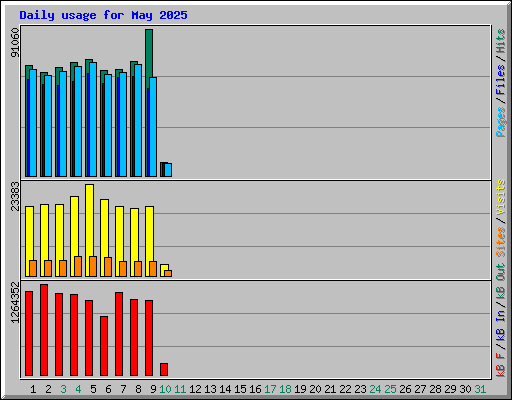Click green weekend day number 10
Image resolution: width=512 pixels, height=400 pixels.
pos(165,389)
